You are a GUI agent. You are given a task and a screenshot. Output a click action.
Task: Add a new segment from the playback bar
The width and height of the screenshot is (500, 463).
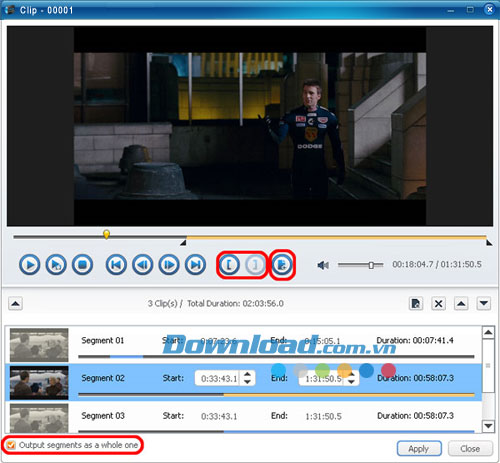coord(282,265)
